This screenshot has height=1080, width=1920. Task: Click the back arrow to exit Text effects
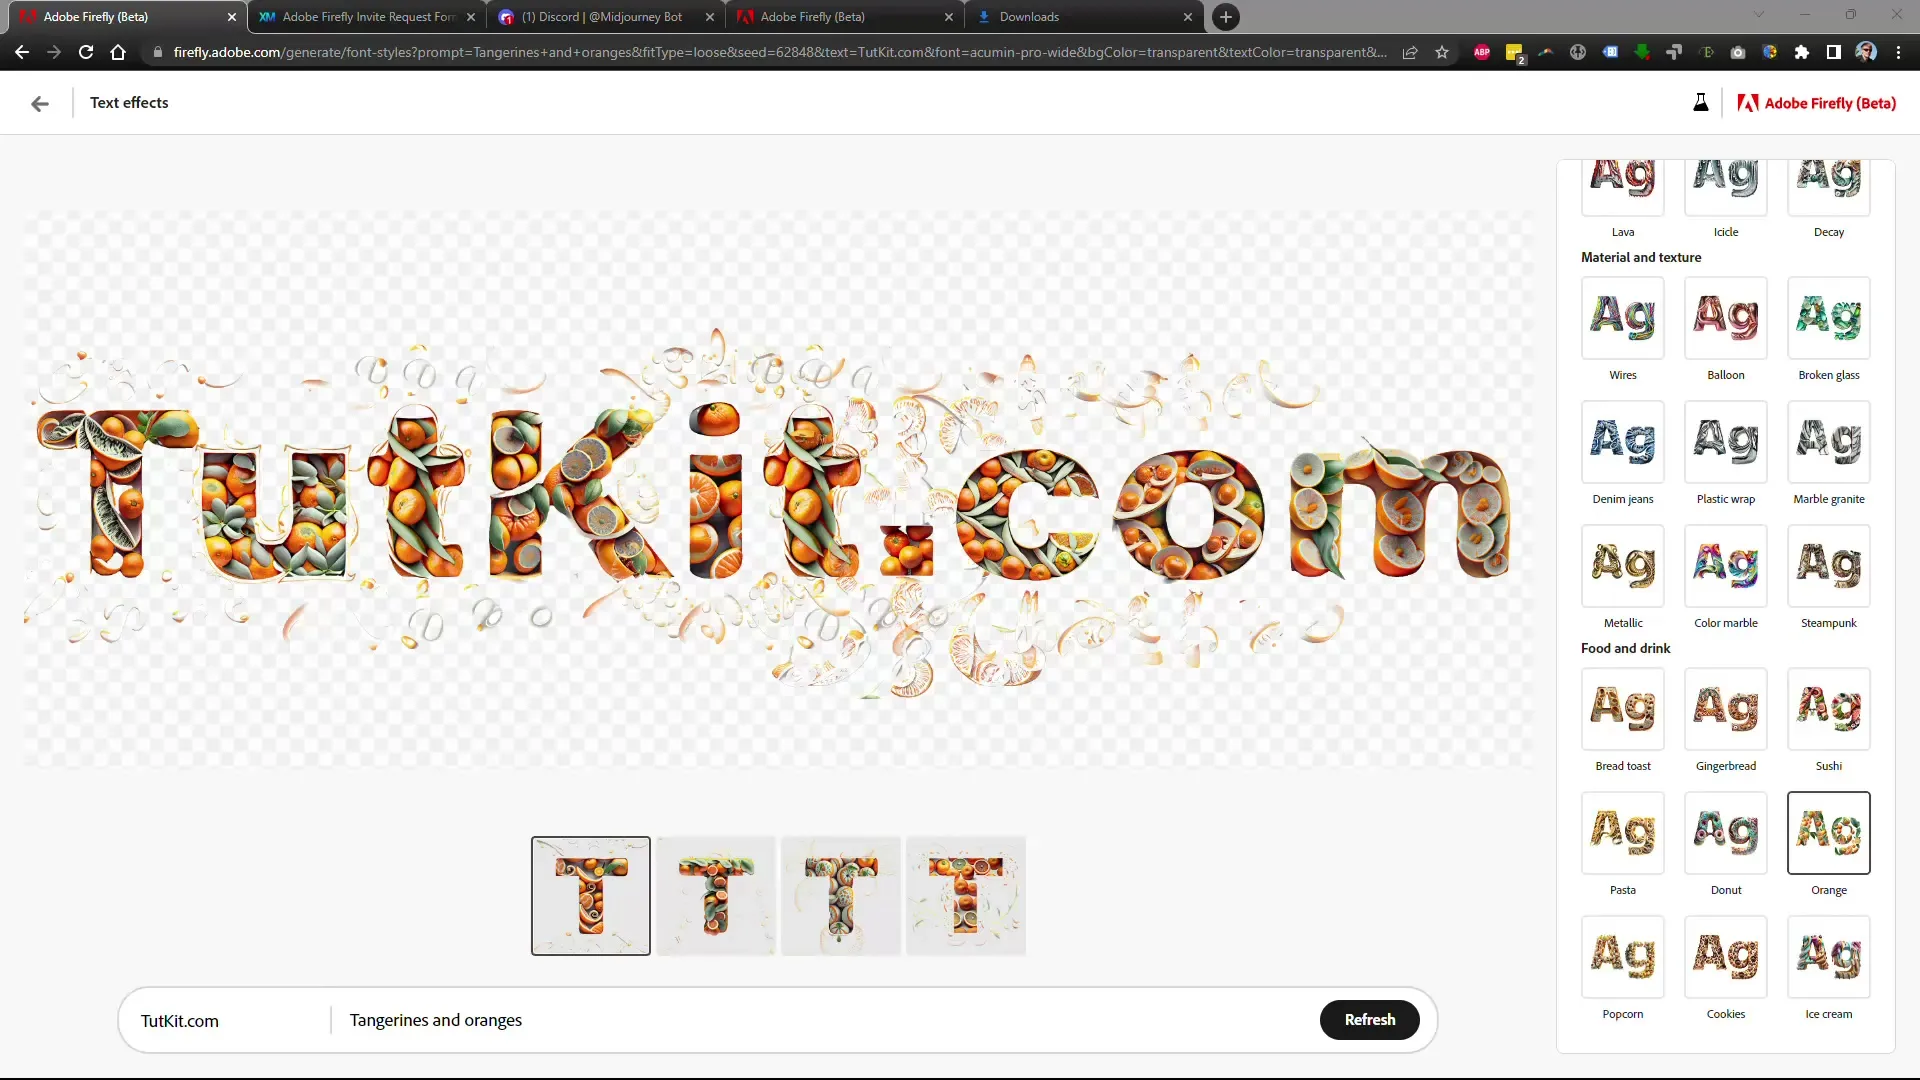click(x=38, y=103)
